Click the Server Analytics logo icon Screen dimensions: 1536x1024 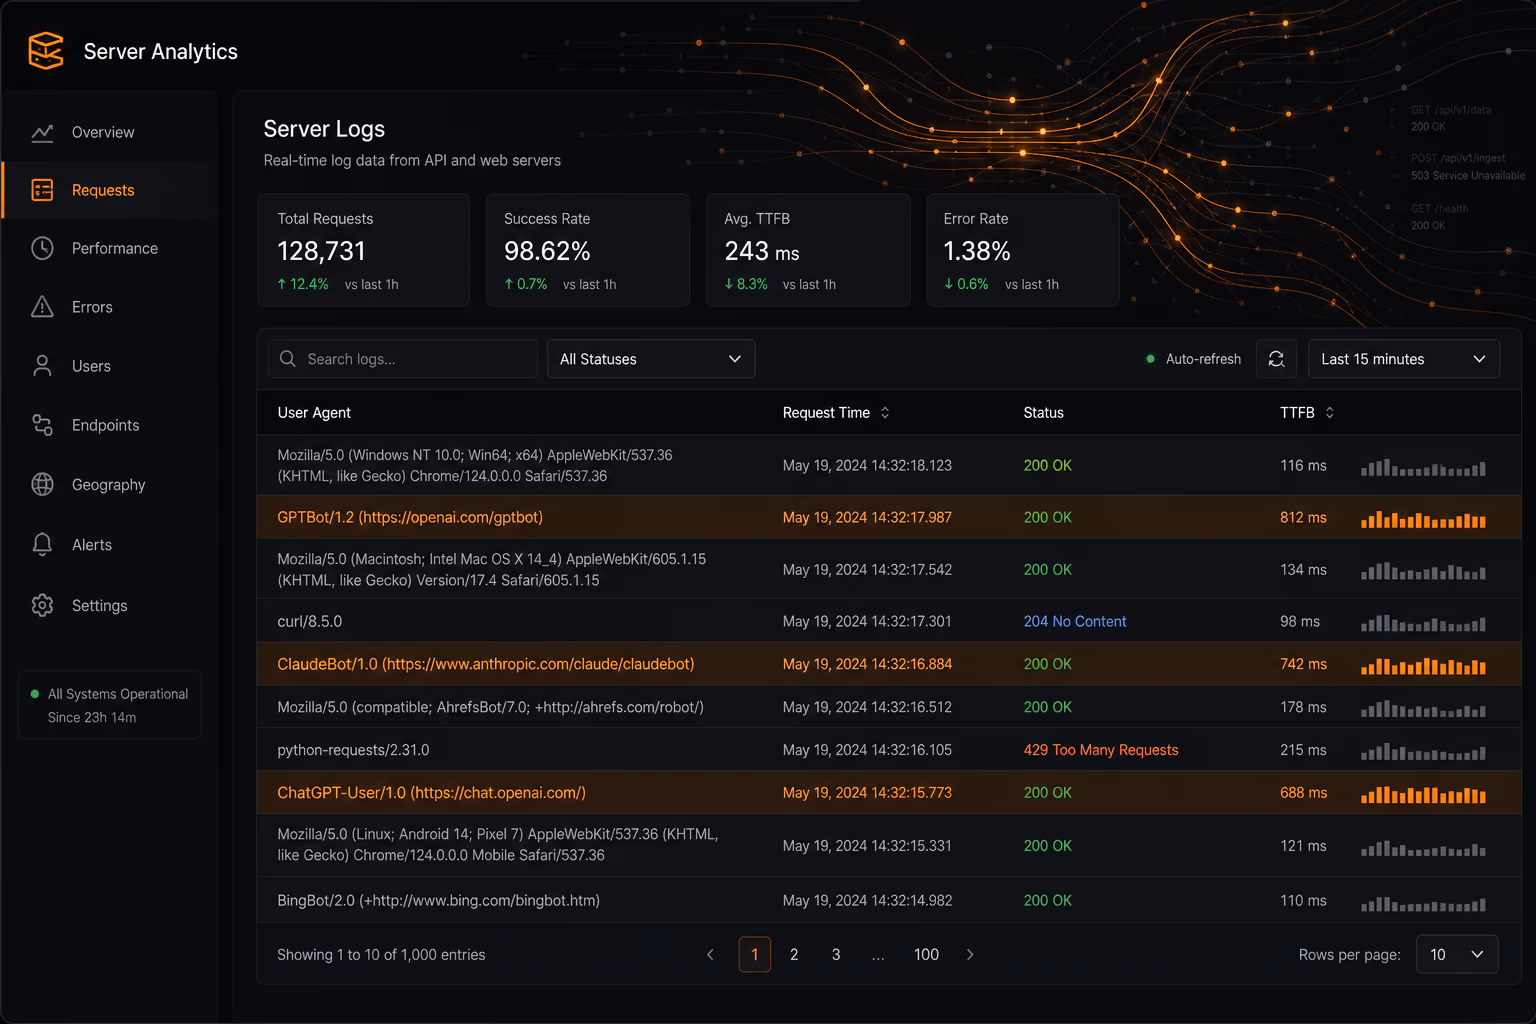[46, 51]
